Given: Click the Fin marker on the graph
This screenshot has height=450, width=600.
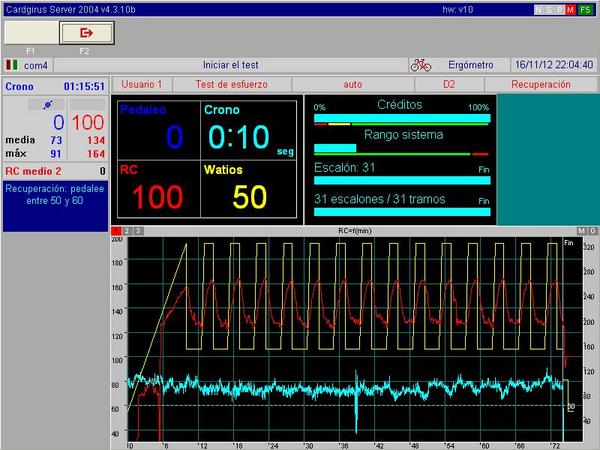Looking at the screenshot, I should [569, 243].
